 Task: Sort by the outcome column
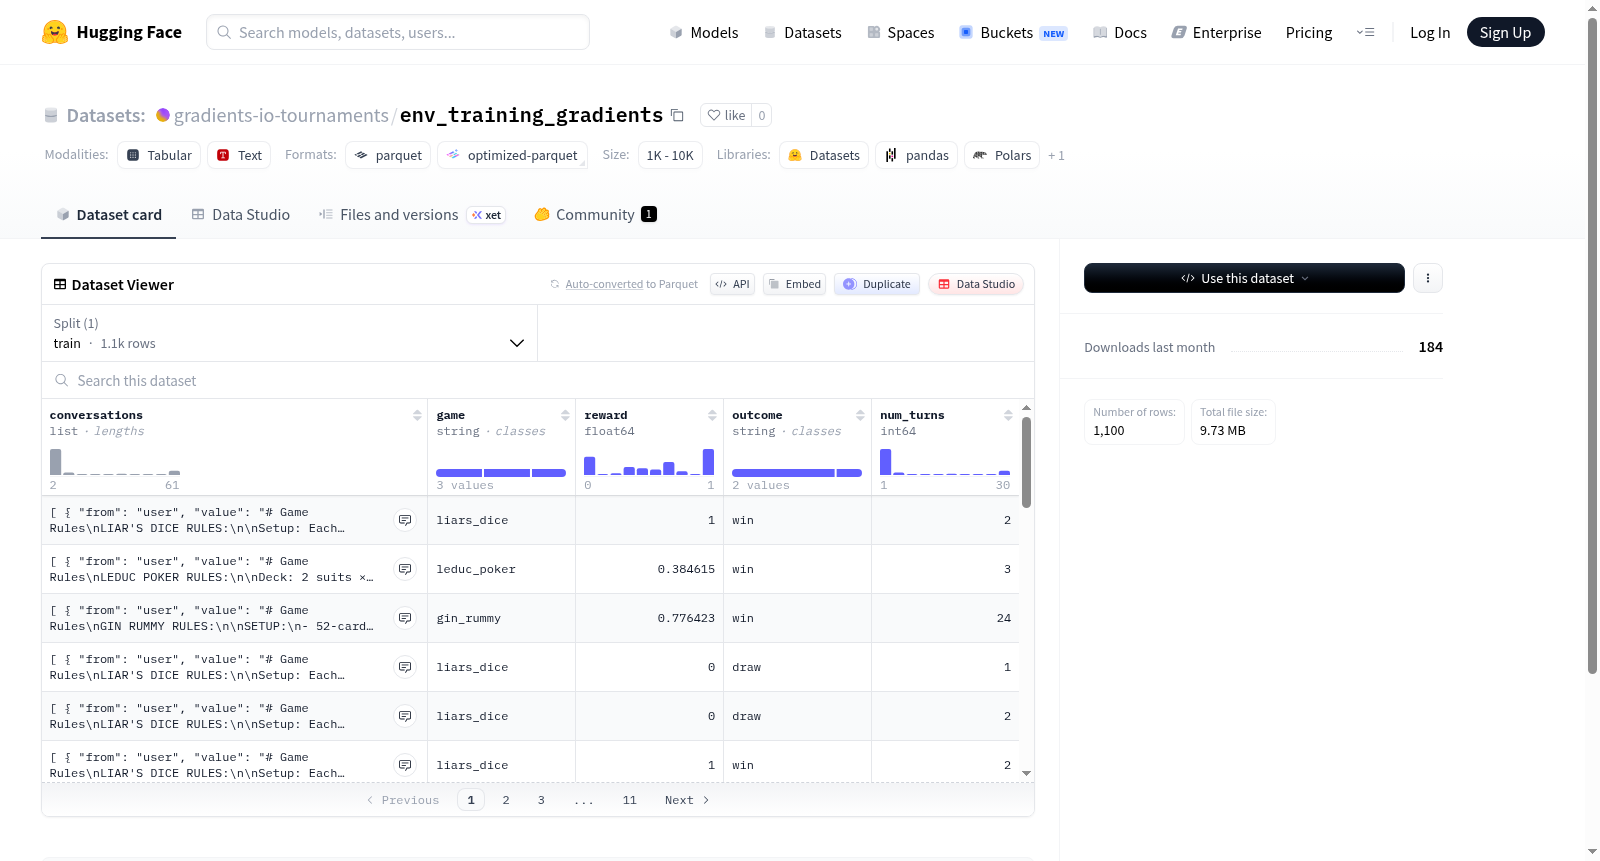click(860, 415)
